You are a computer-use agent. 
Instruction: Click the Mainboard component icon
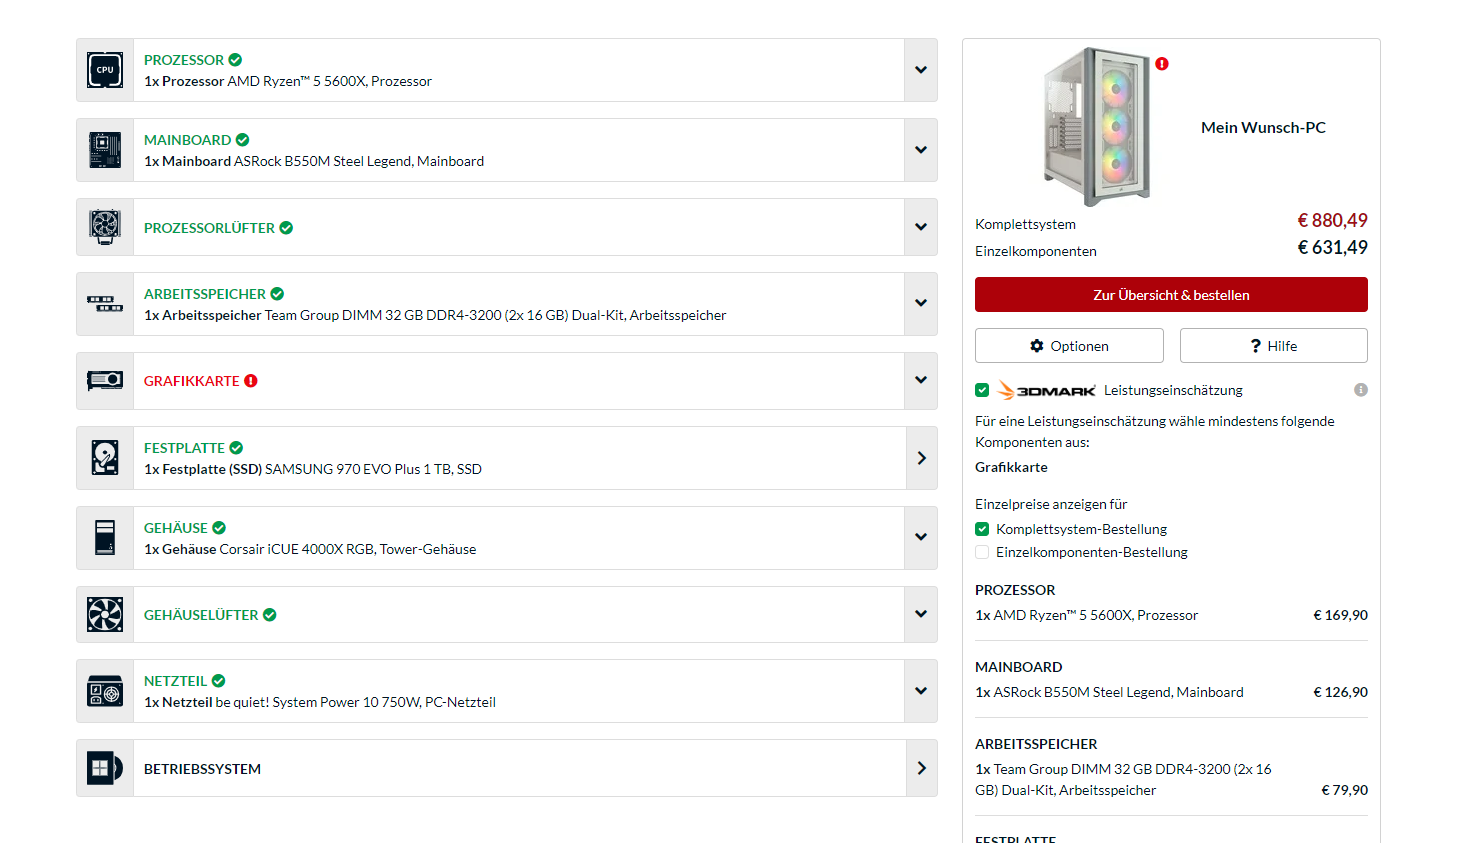(105, 150)
